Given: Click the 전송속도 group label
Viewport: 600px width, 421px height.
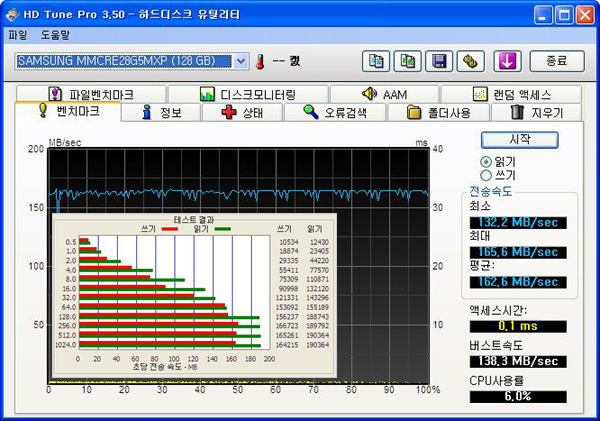Looking at the screenshot, I should click(491, 191).
